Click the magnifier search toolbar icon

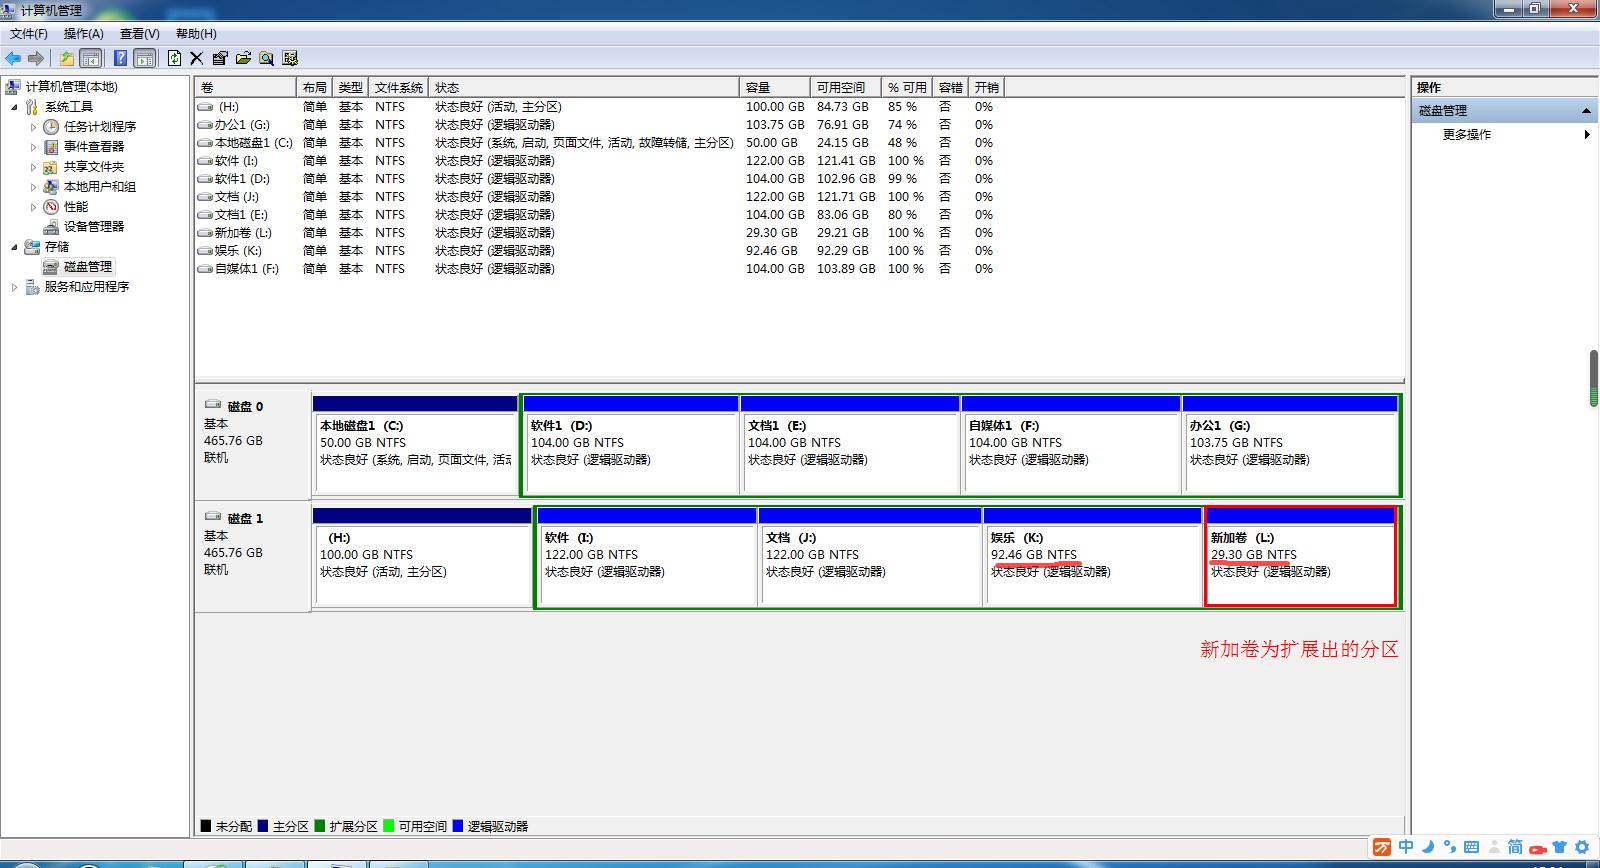tap(266, 58)
